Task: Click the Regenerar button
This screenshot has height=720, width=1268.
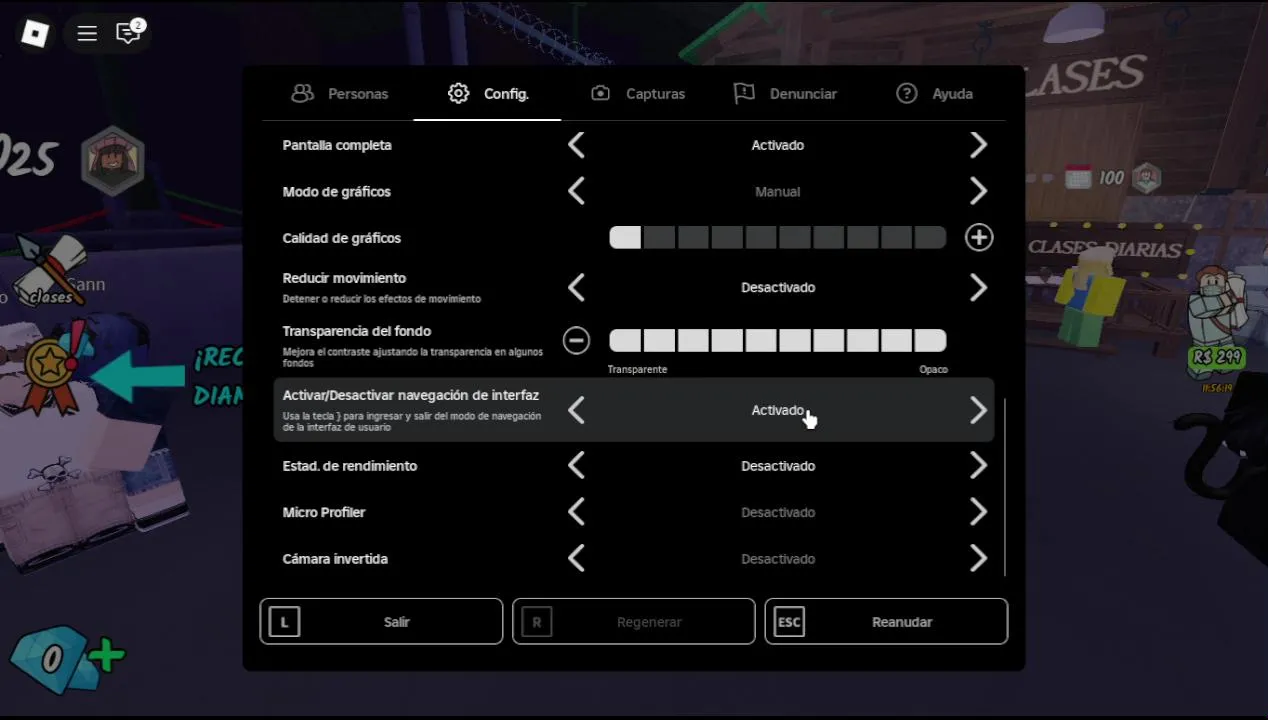Action: coord(633,621)
